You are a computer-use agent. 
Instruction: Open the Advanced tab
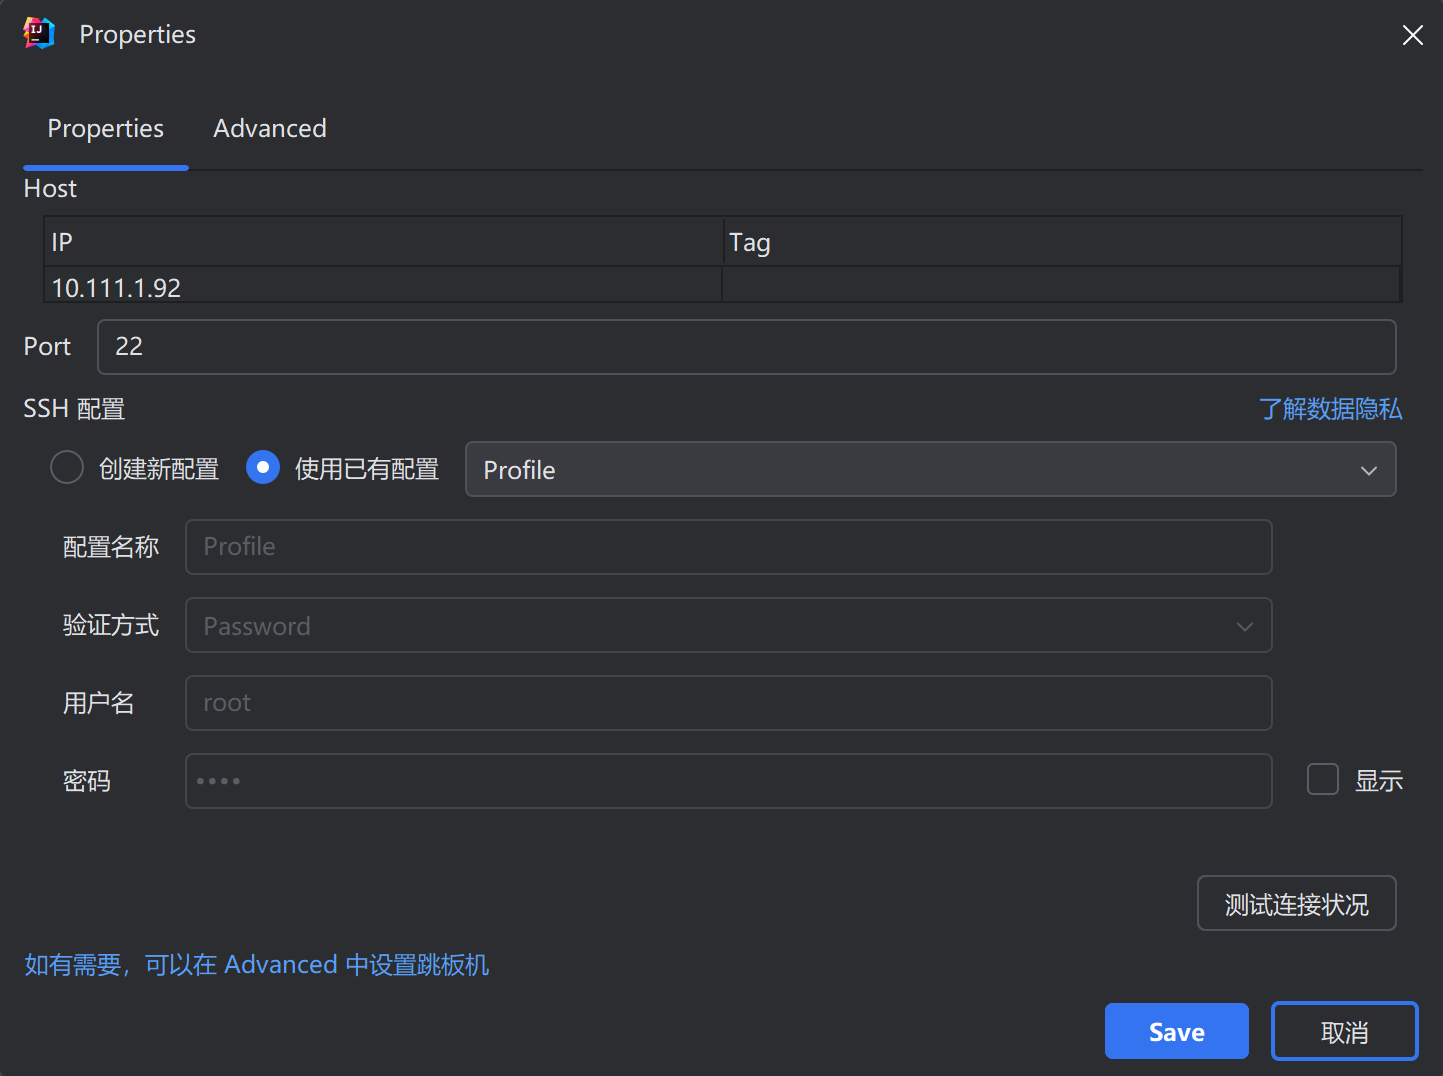270,129
